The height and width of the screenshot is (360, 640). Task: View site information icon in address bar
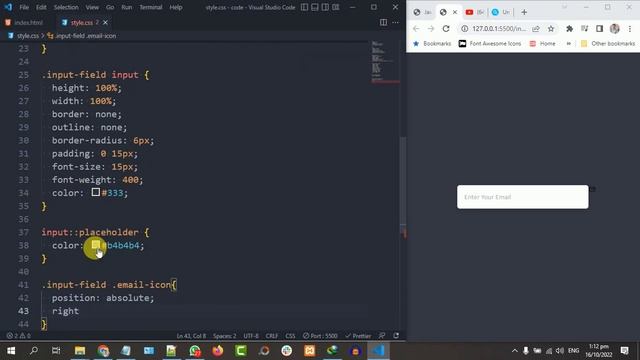coord(464,29)
